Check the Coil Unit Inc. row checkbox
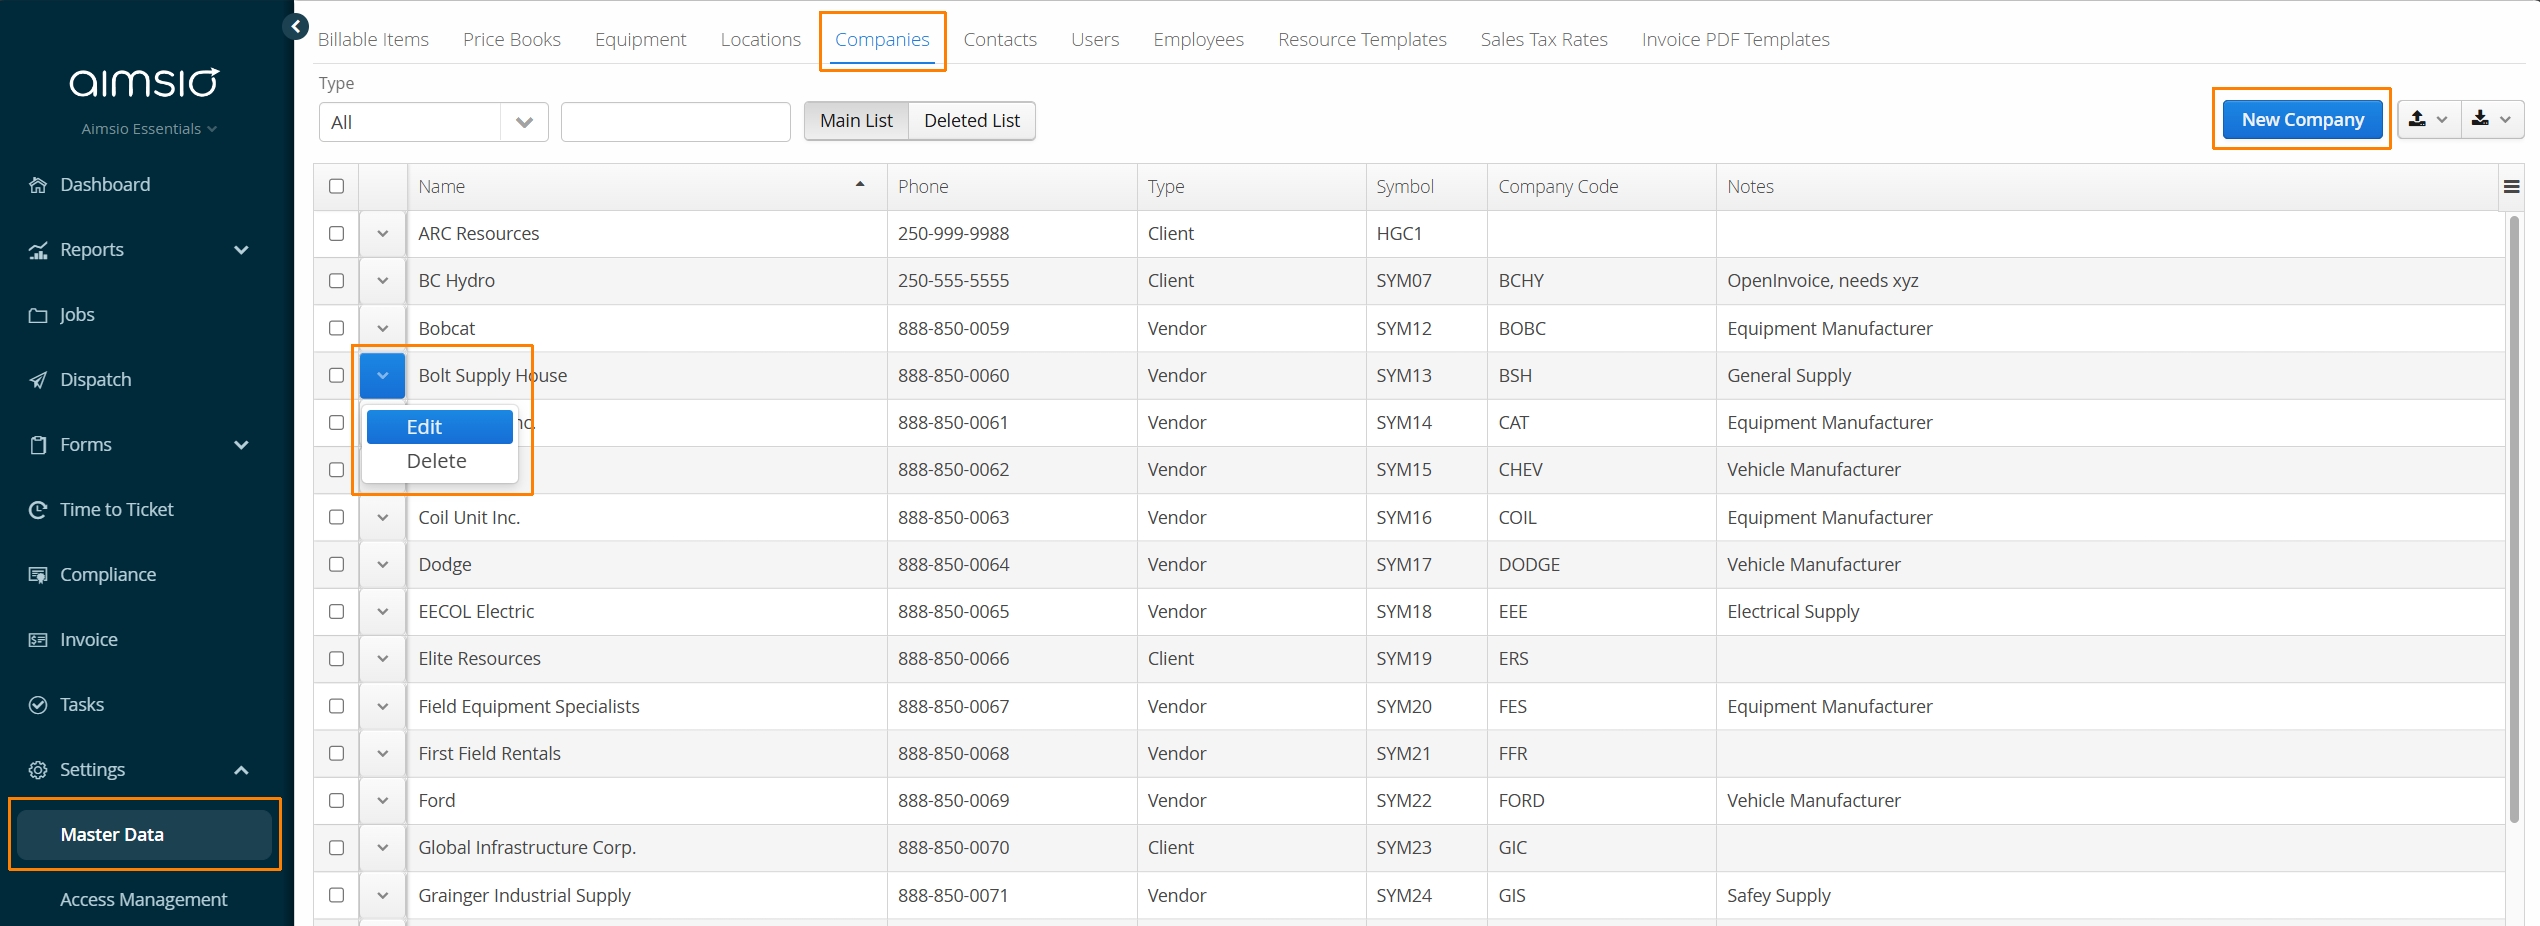This screenshot has width=2540, height=926. 336,517
